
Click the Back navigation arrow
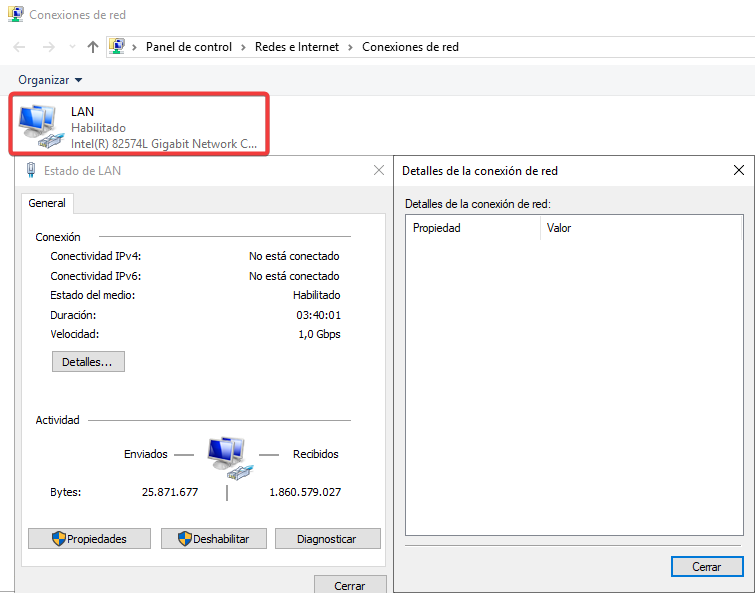(x=20, y=47)
